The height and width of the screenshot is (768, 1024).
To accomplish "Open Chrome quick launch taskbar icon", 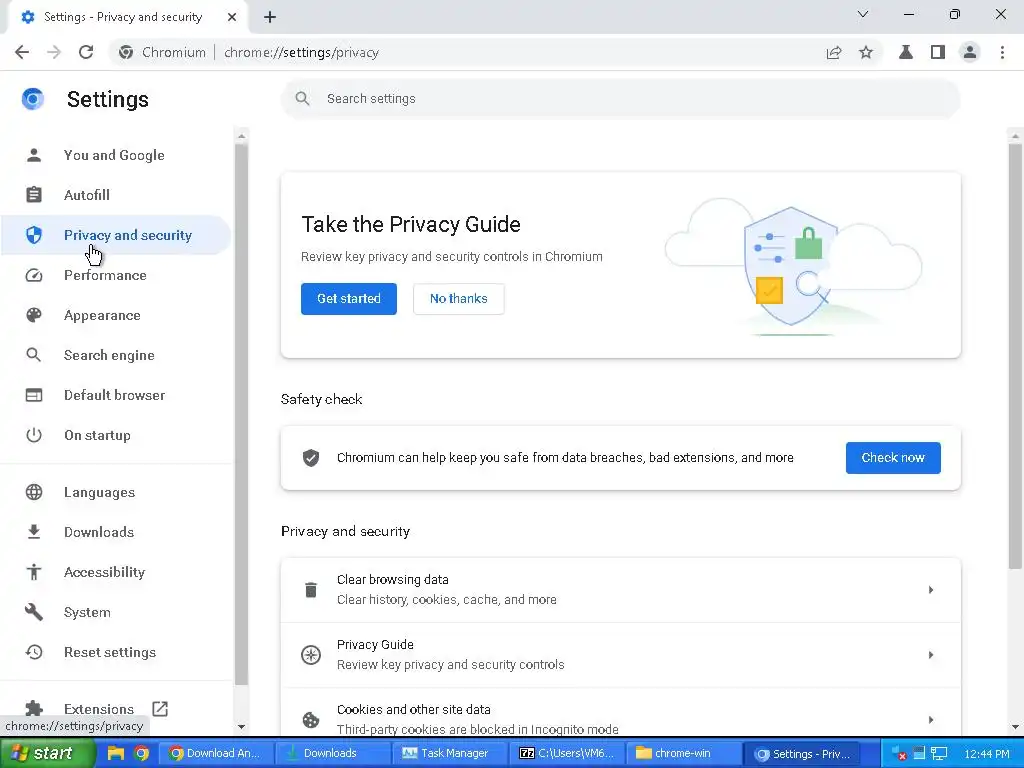I will 141,753.
